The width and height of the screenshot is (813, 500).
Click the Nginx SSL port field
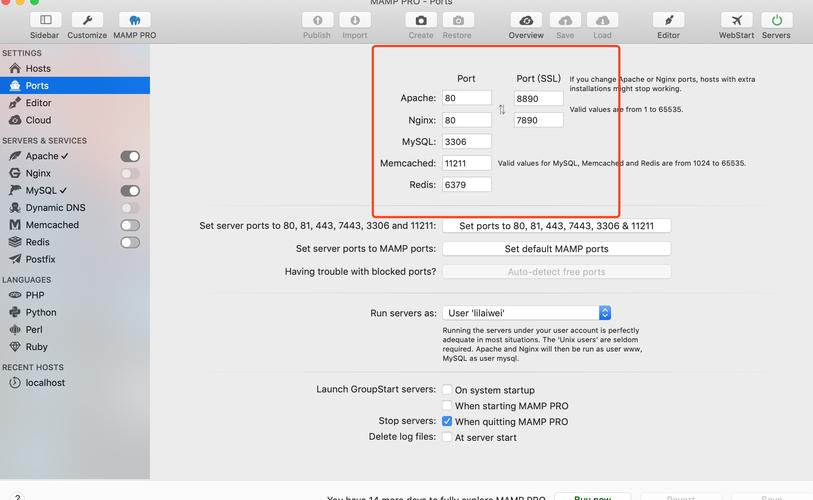click(538, 120)
